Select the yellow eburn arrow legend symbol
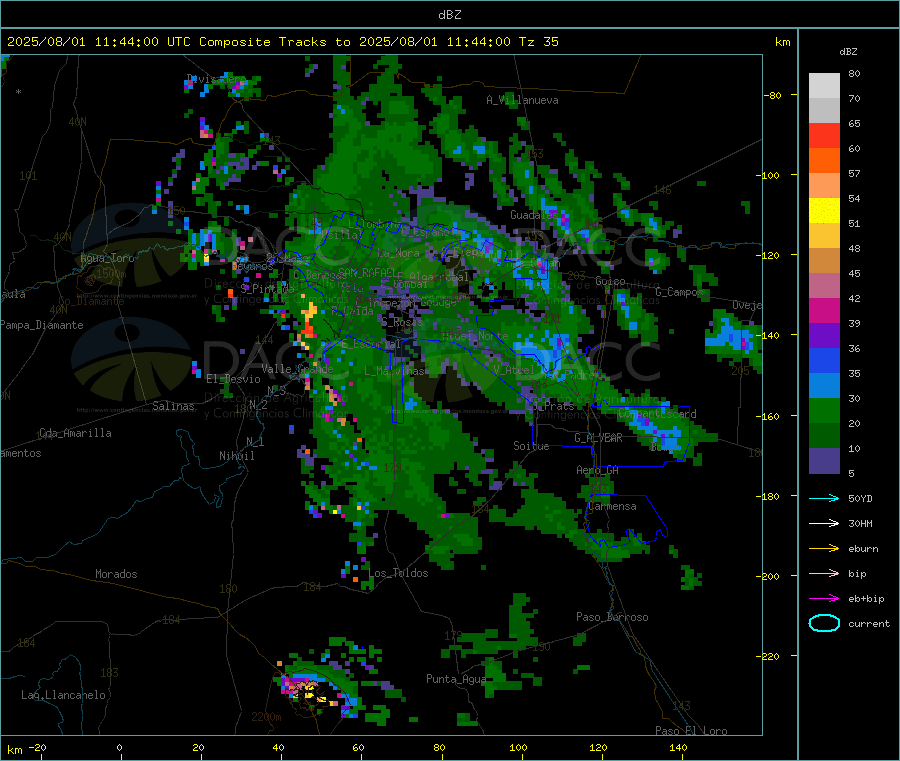900x761 pixels. pos(824,549)
